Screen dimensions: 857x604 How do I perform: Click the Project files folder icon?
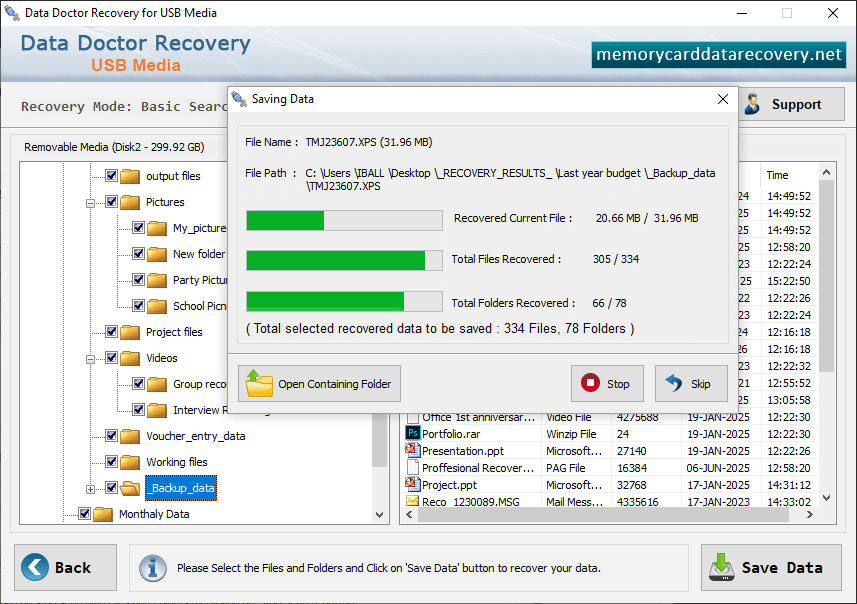(x=130, y=332)
